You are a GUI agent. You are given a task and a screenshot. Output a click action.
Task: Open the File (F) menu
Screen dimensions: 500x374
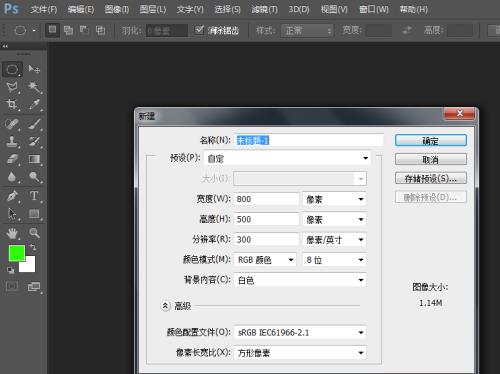point(44,9)
